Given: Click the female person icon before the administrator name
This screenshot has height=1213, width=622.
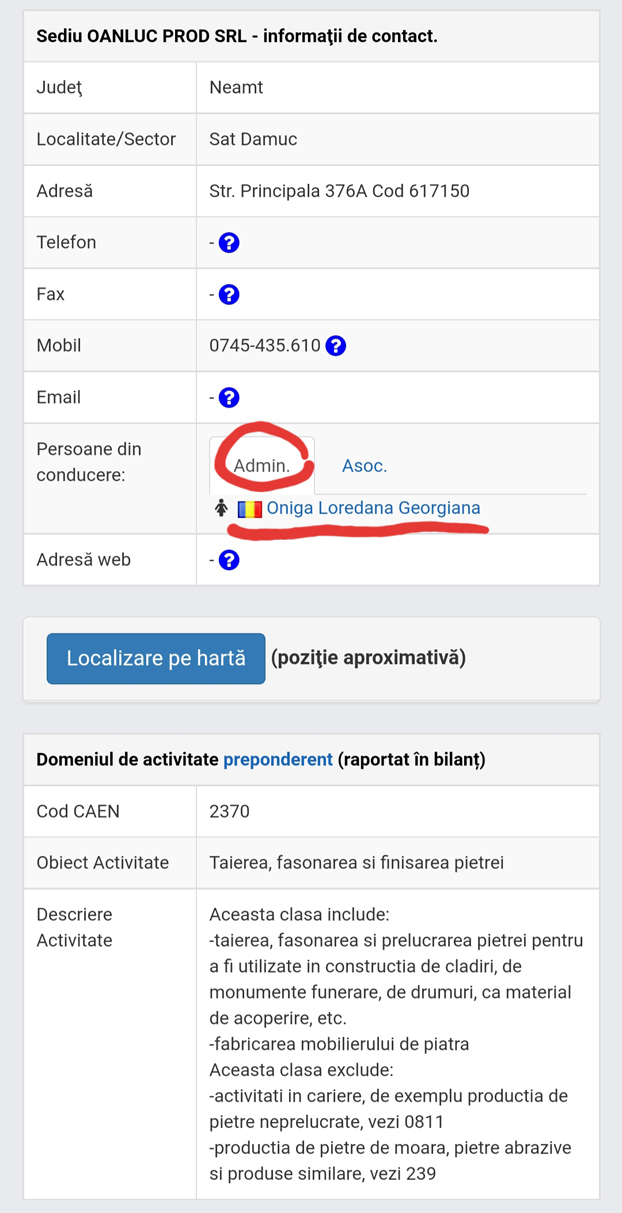Looking at the screenshot, I should pyautogui.click(x=220, y=508).
